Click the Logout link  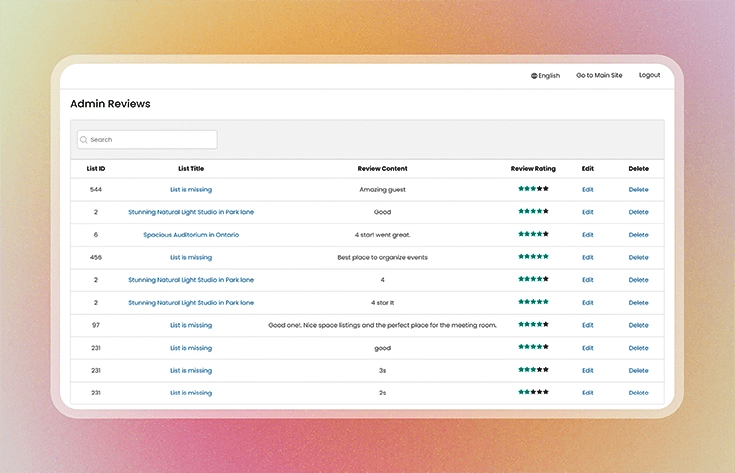[649, 75]
